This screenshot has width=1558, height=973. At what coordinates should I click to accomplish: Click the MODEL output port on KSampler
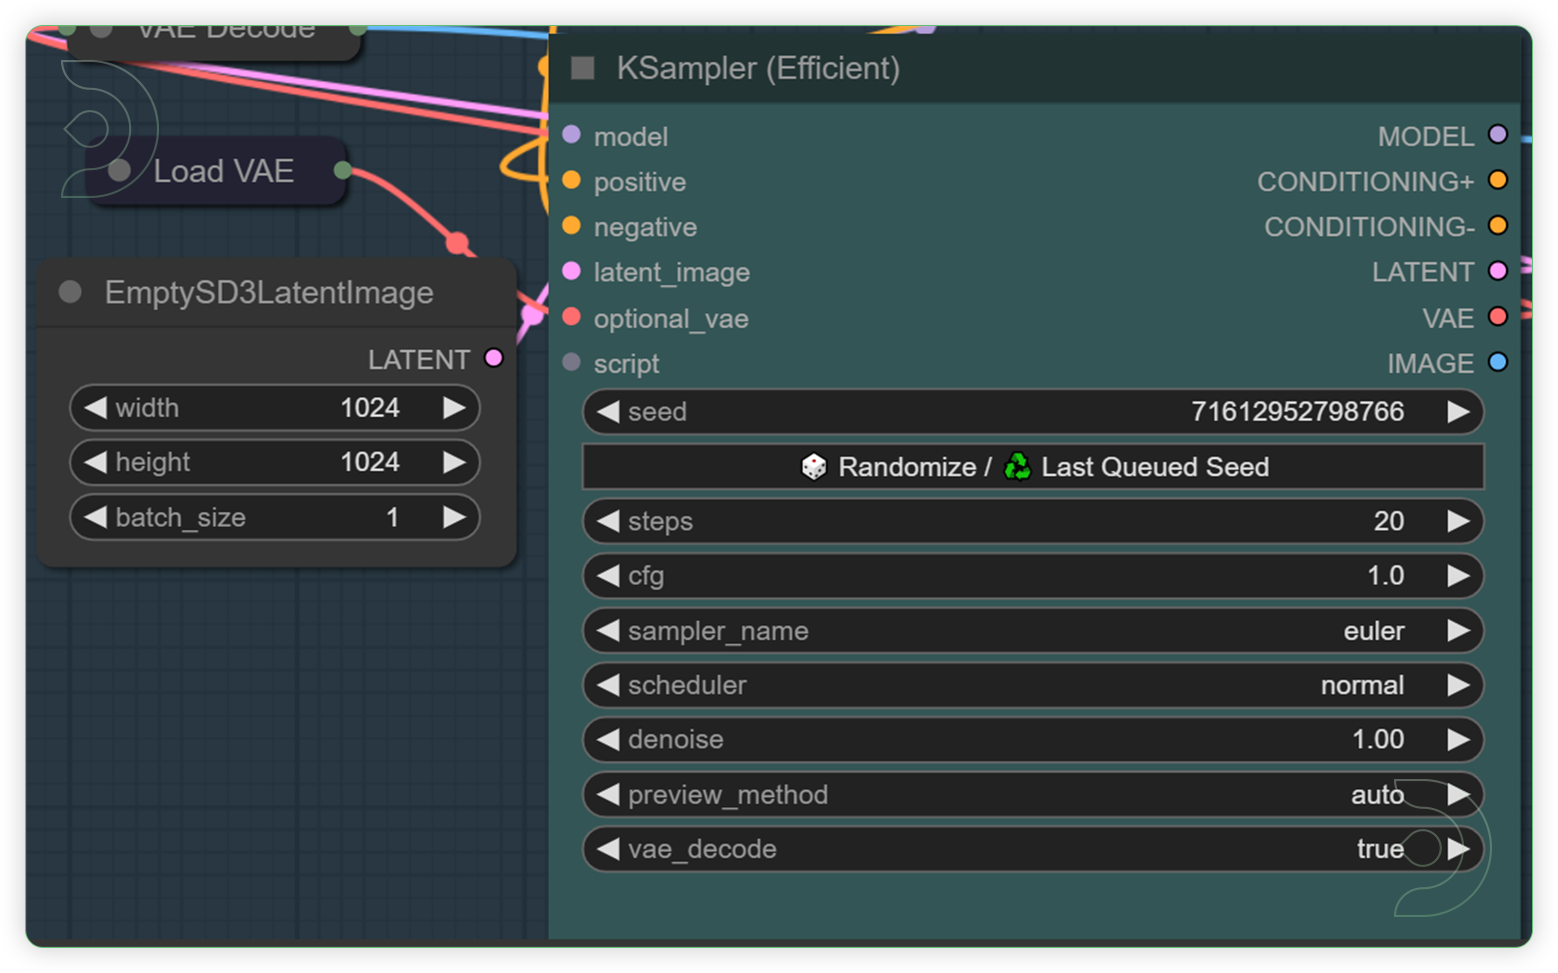1497,135
